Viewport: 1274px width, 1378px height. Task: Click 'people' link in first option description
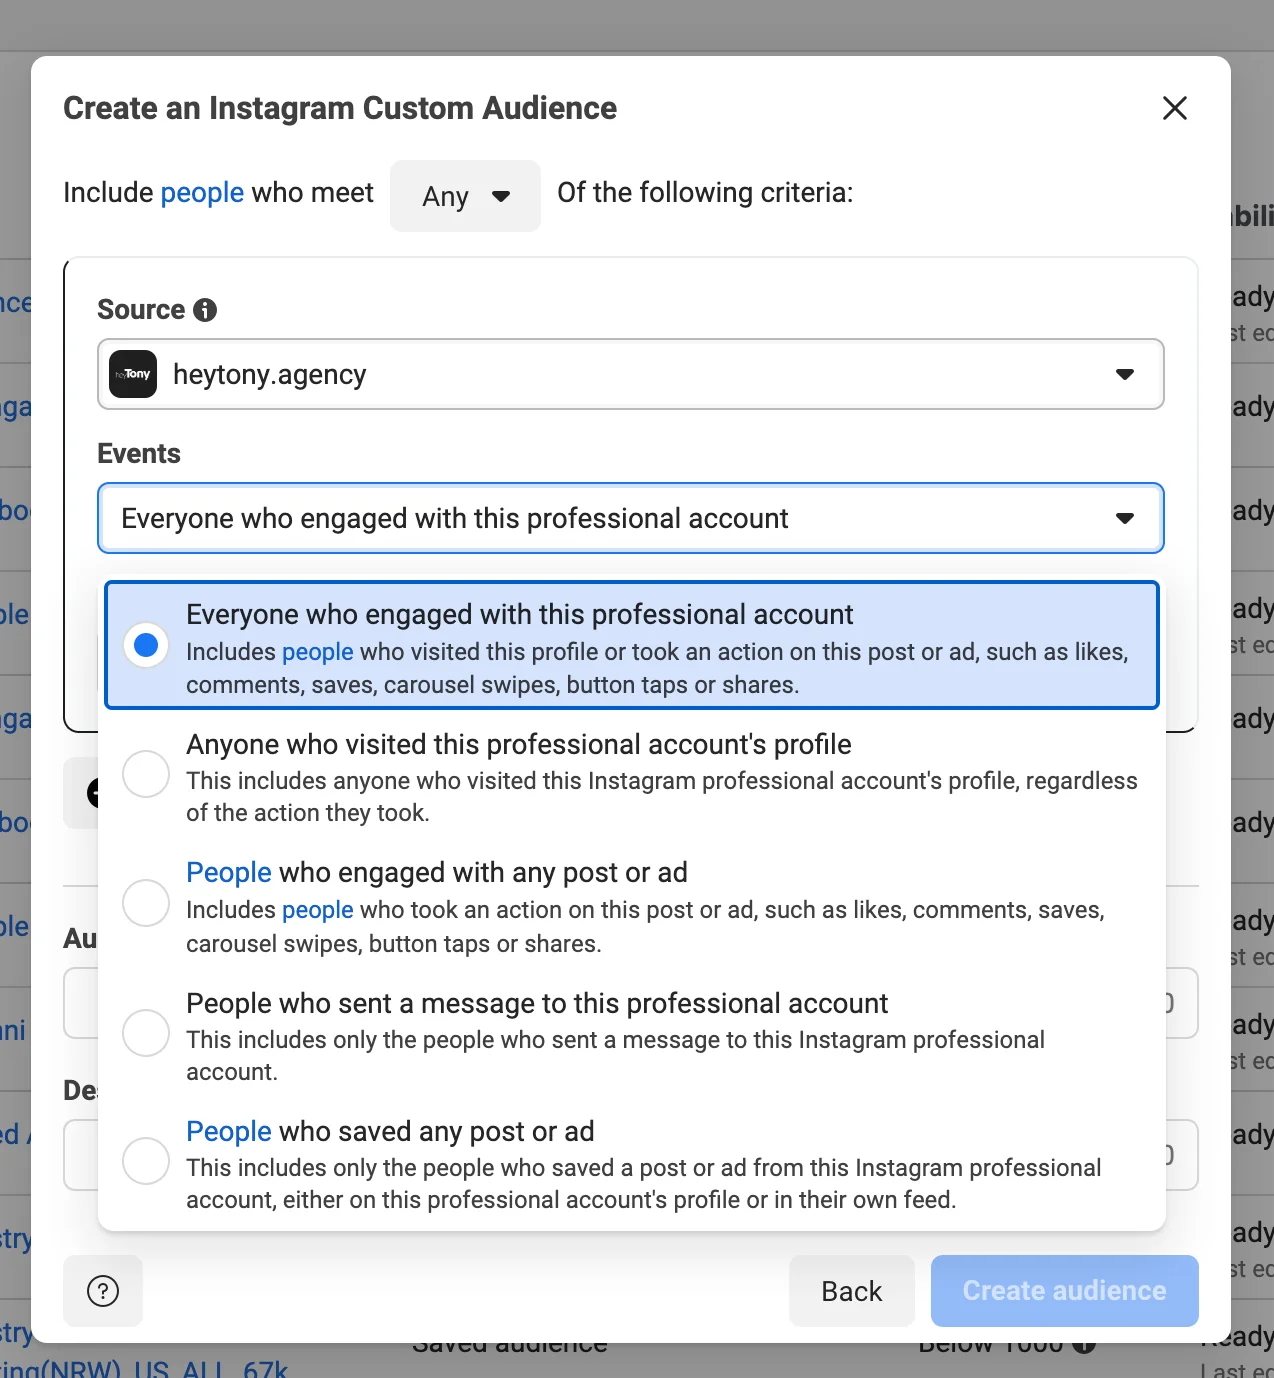point(317,652)
